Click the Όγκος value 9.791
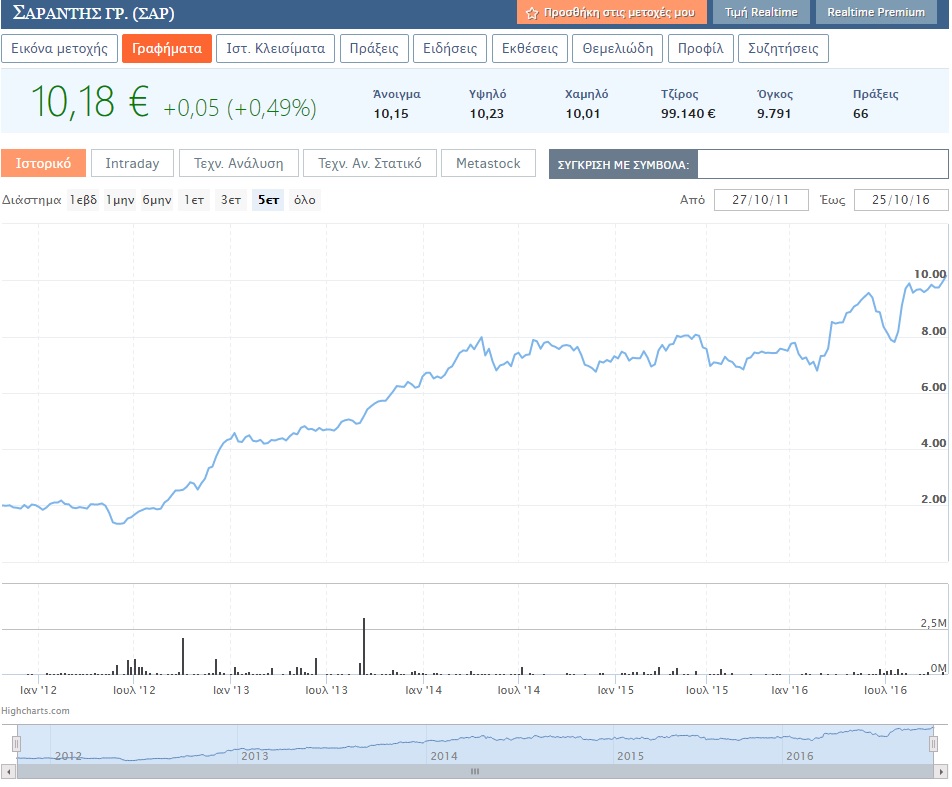This screenshot has width=952, height=787. [774, 114]
